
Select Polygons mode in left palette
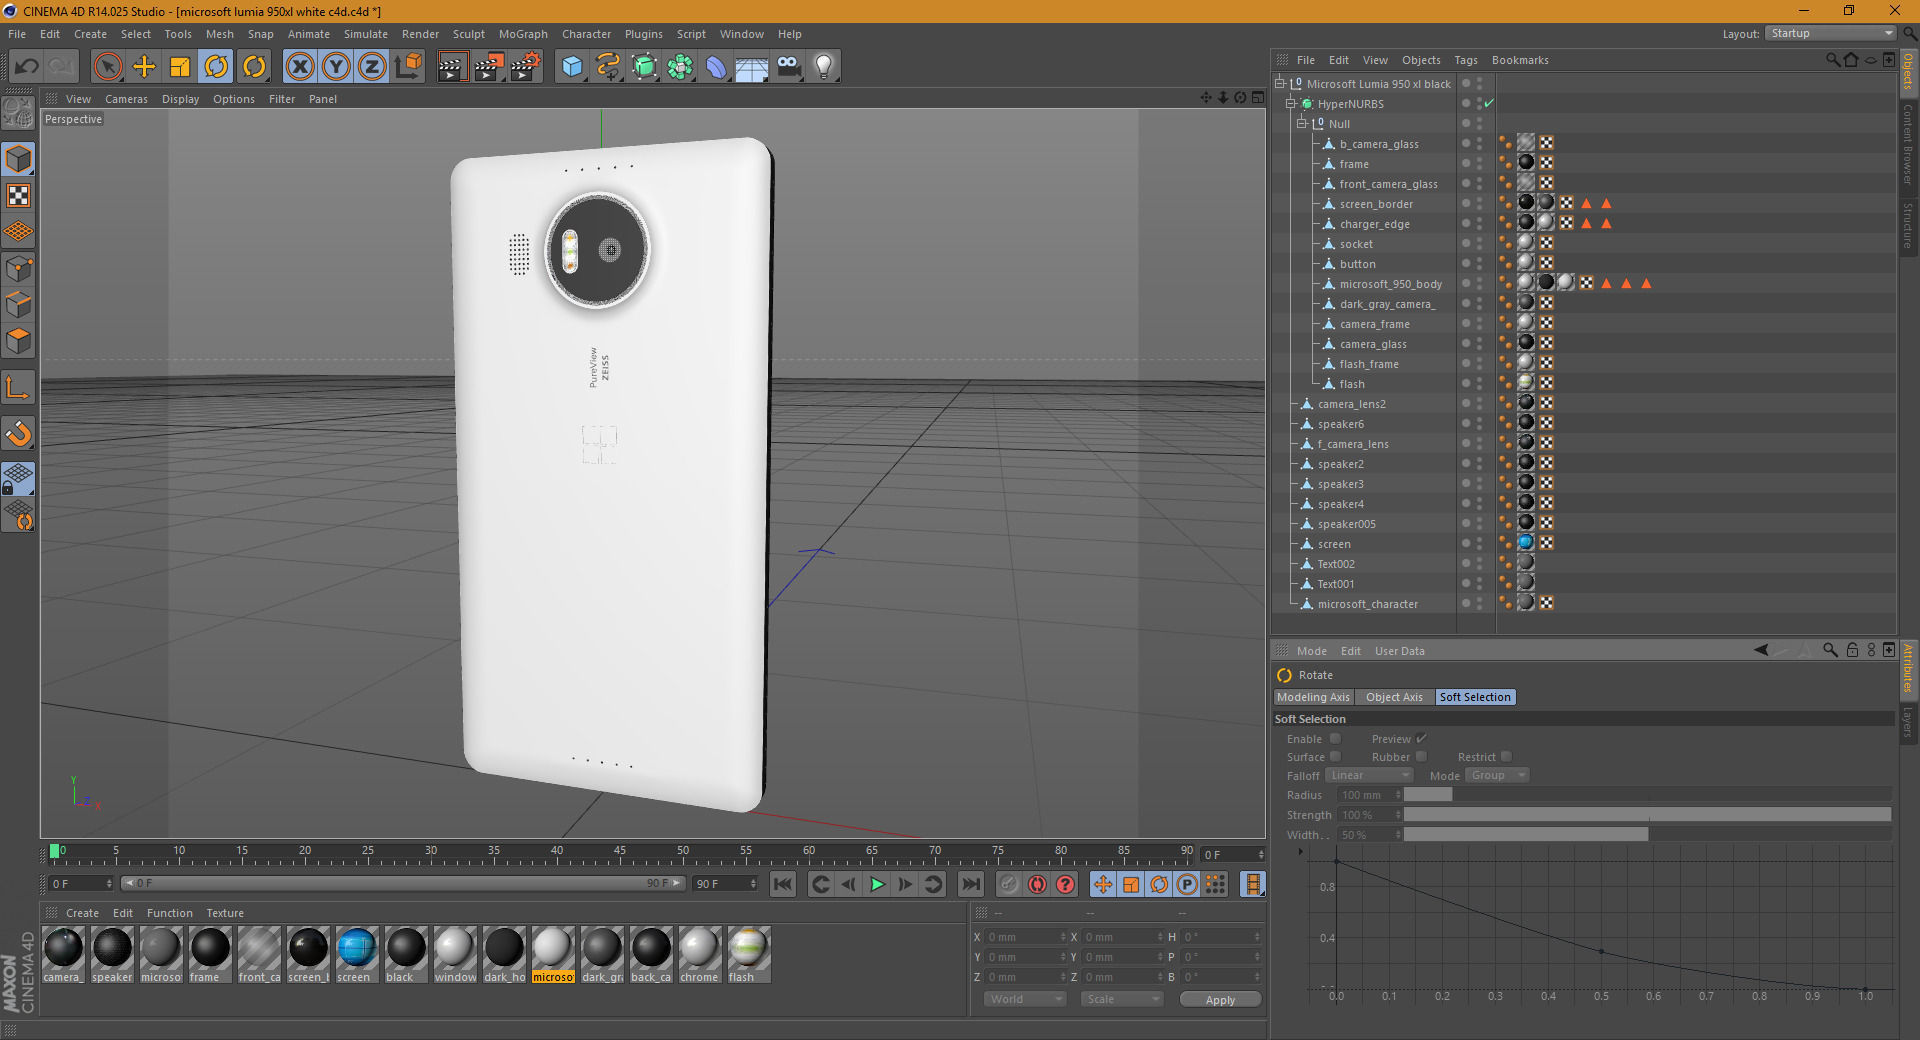19,341
